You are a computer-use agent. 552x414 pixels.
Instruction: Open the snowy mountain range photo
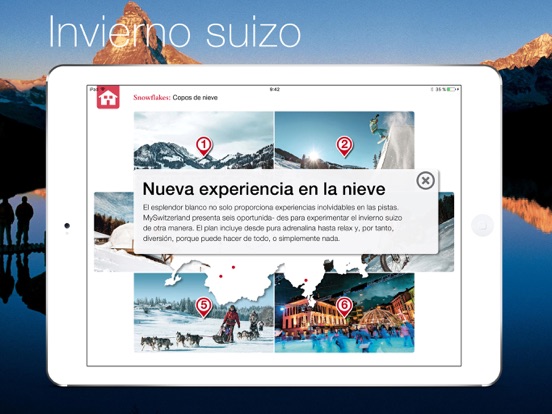(x=204, y=140)
